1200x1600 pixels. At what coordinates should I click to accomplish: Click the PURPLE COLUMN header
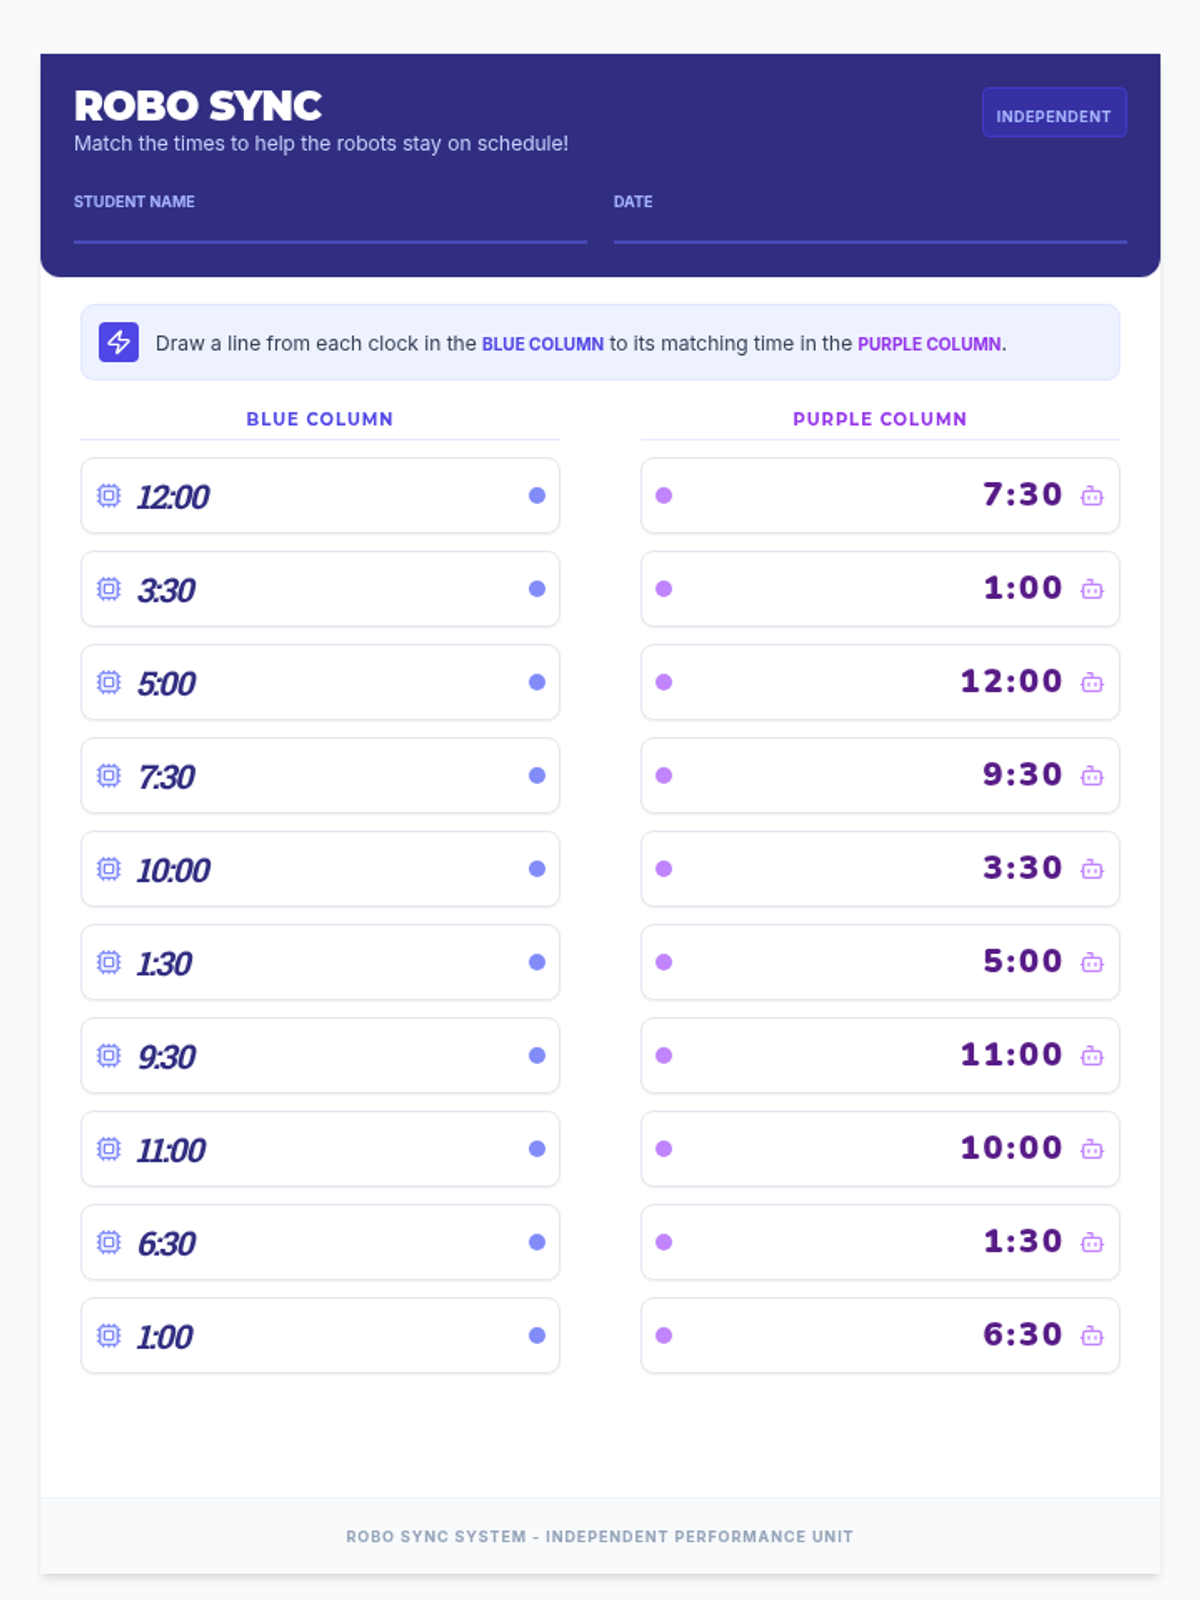tap(879, 419)
